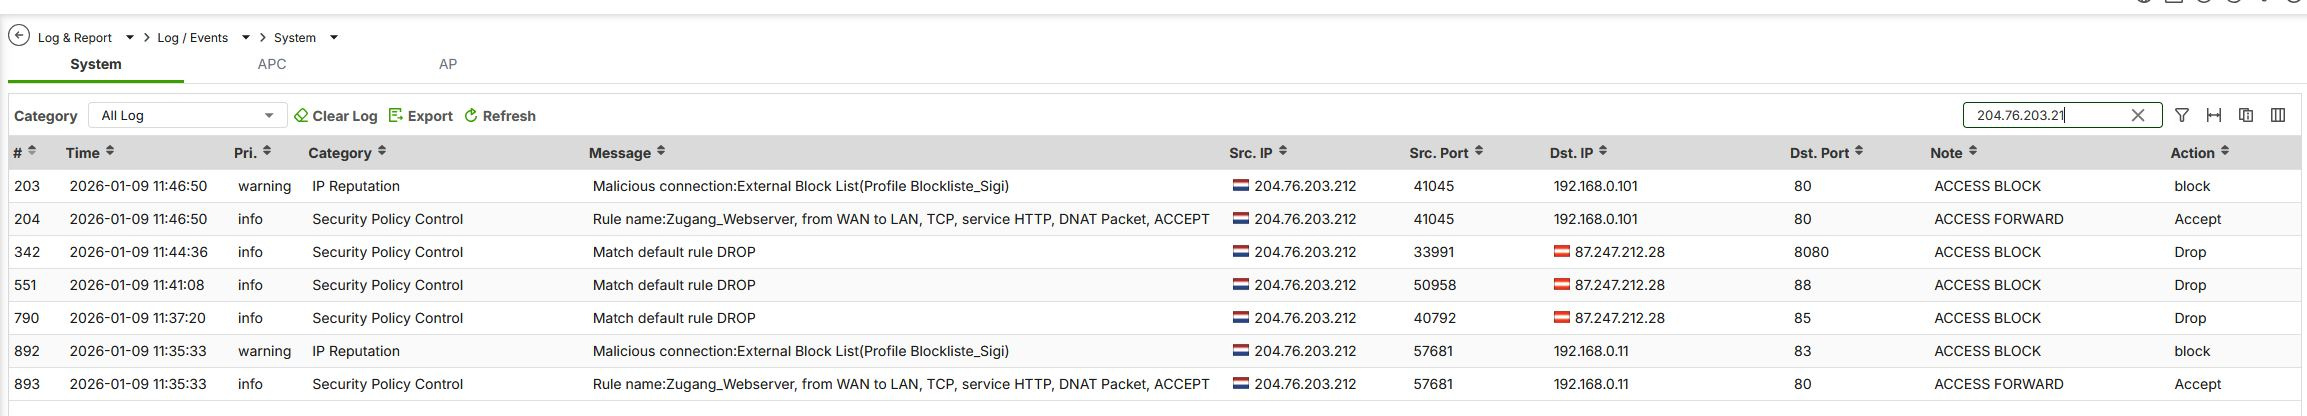This screenshot has height=416, width=2307.
Task: Open the column info copy icon
Action: tap(2246, 115)
